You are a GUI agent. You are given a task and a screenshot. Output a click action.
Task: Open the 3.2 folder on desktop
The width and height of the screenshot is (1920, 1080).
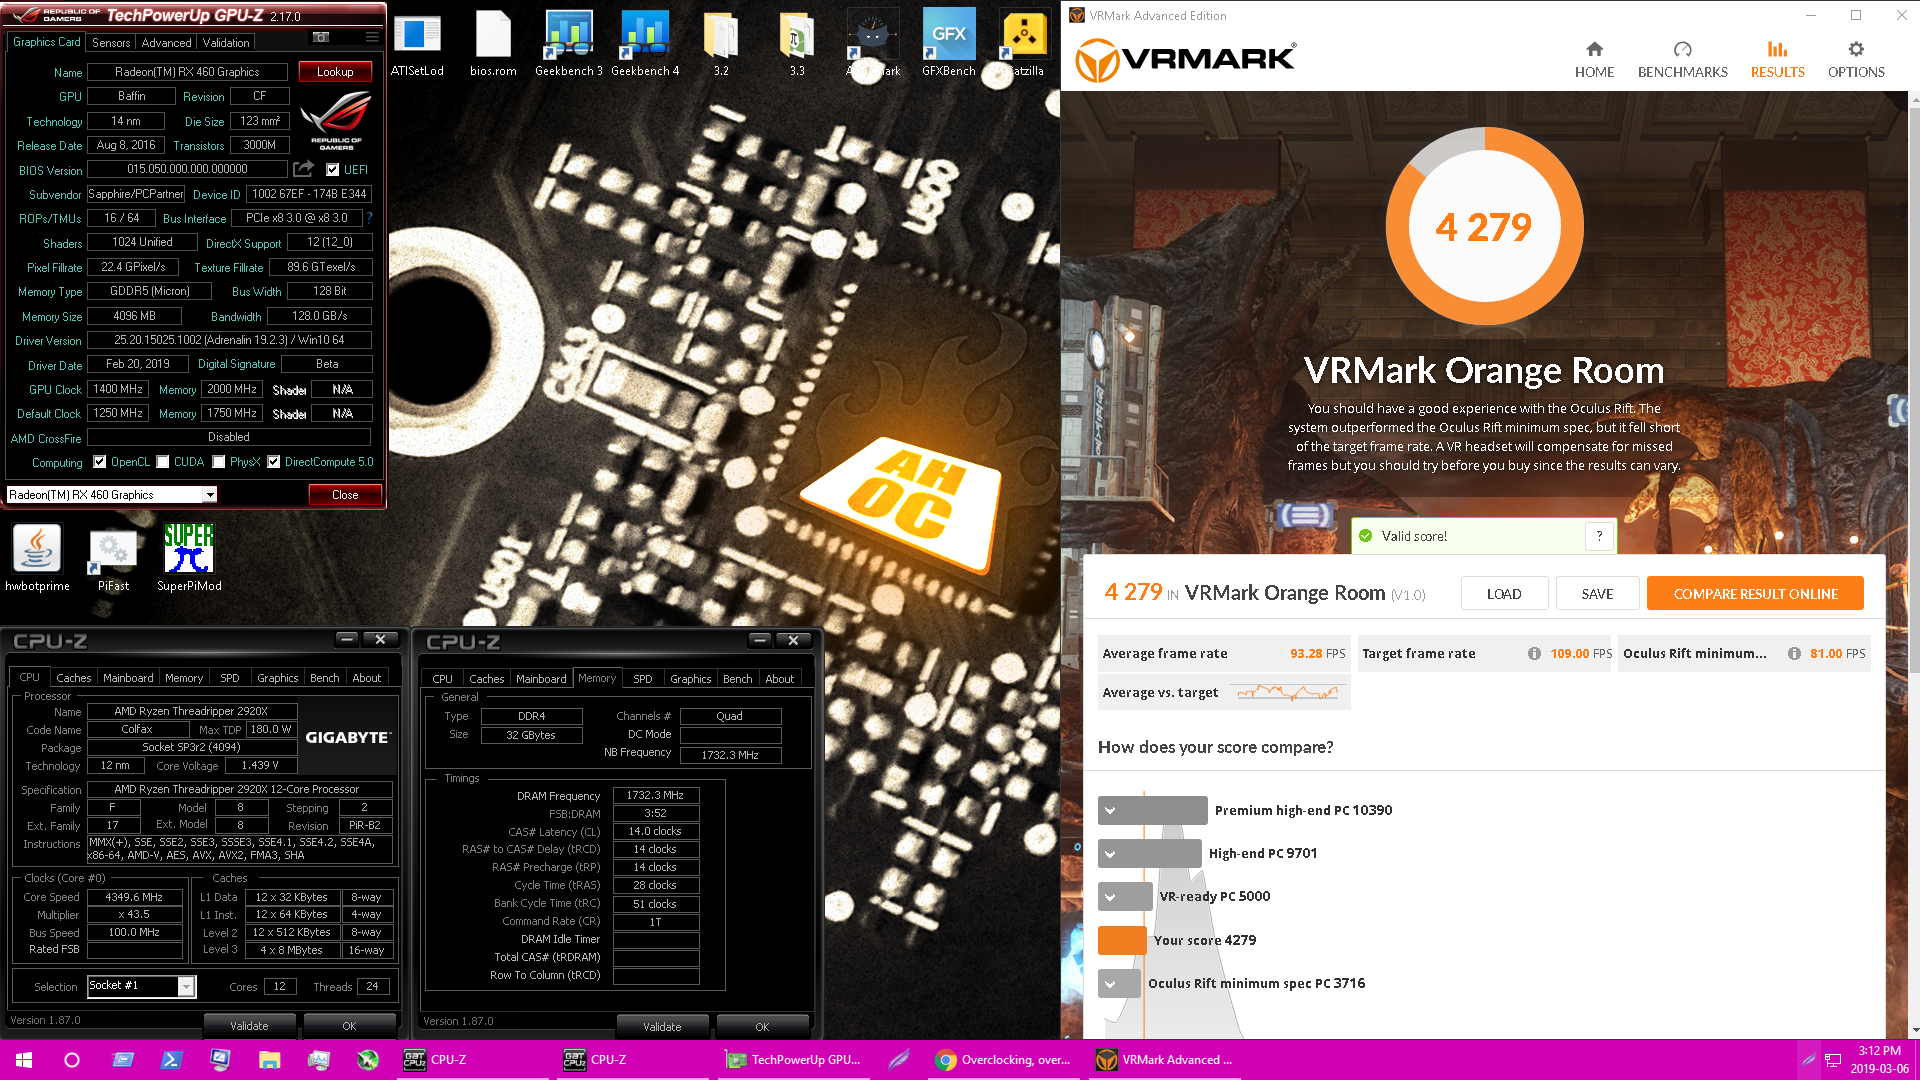click(x=721, y=44)
